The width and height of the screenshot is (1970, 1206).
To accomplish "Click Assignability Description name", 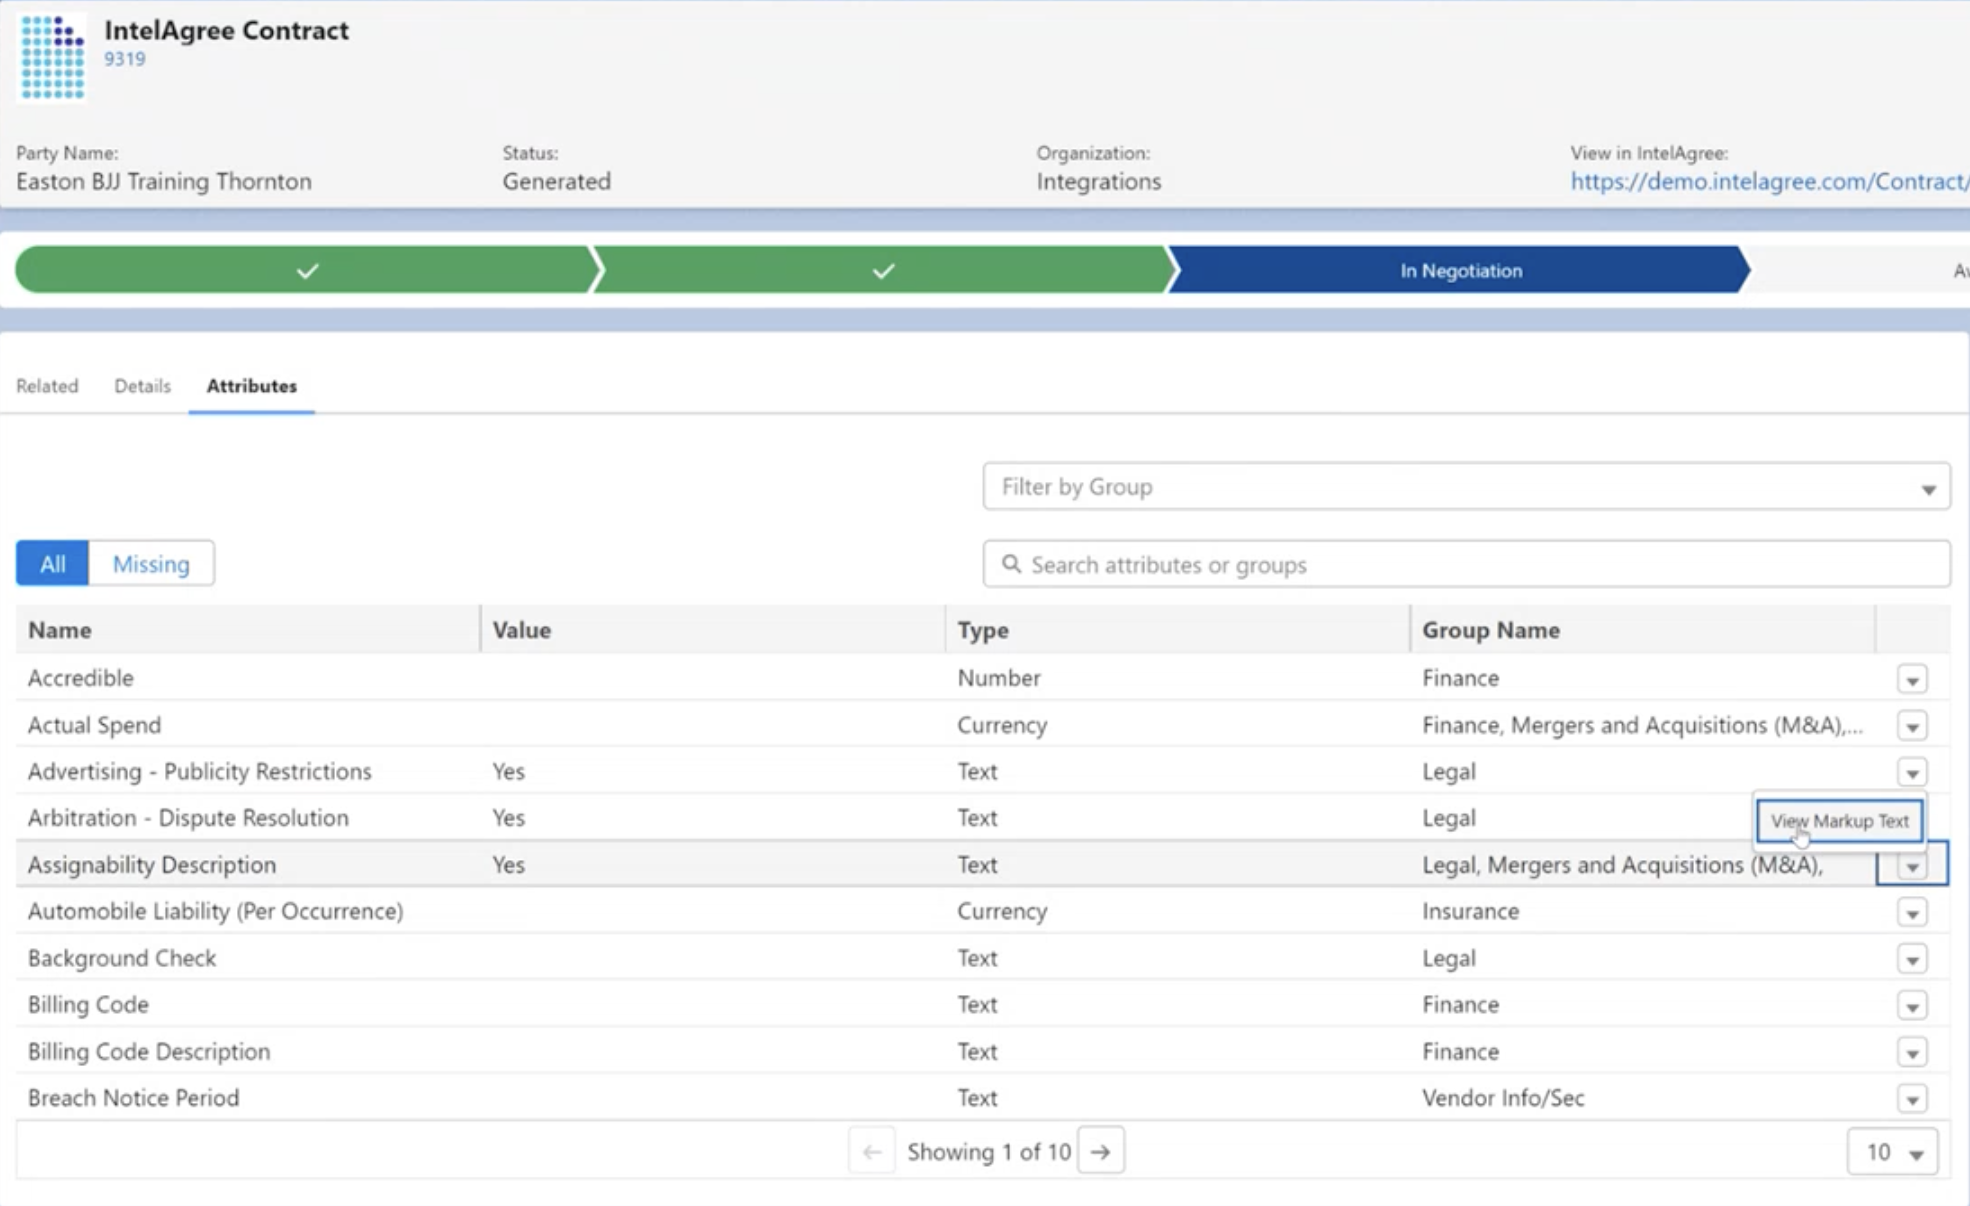I will pyautogui.click(x=152, y=864).
